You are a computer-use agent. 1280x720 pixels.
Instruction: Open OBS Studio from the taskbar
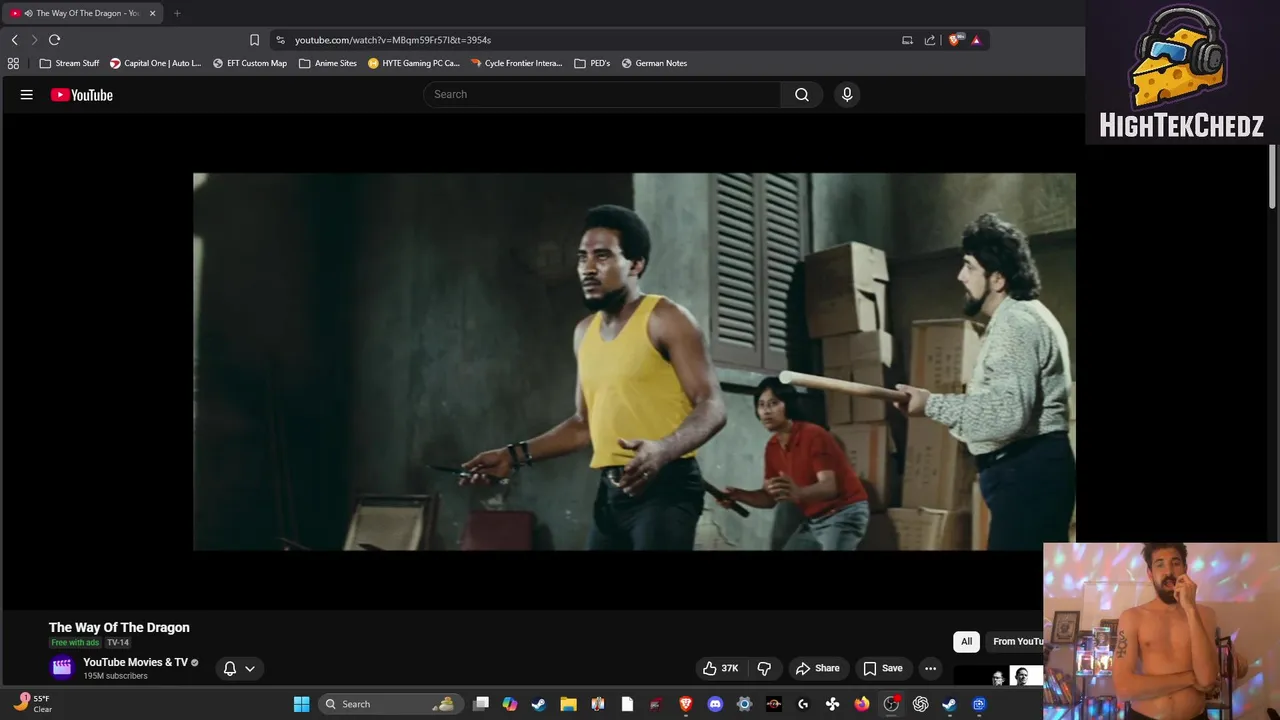point(891,704)
